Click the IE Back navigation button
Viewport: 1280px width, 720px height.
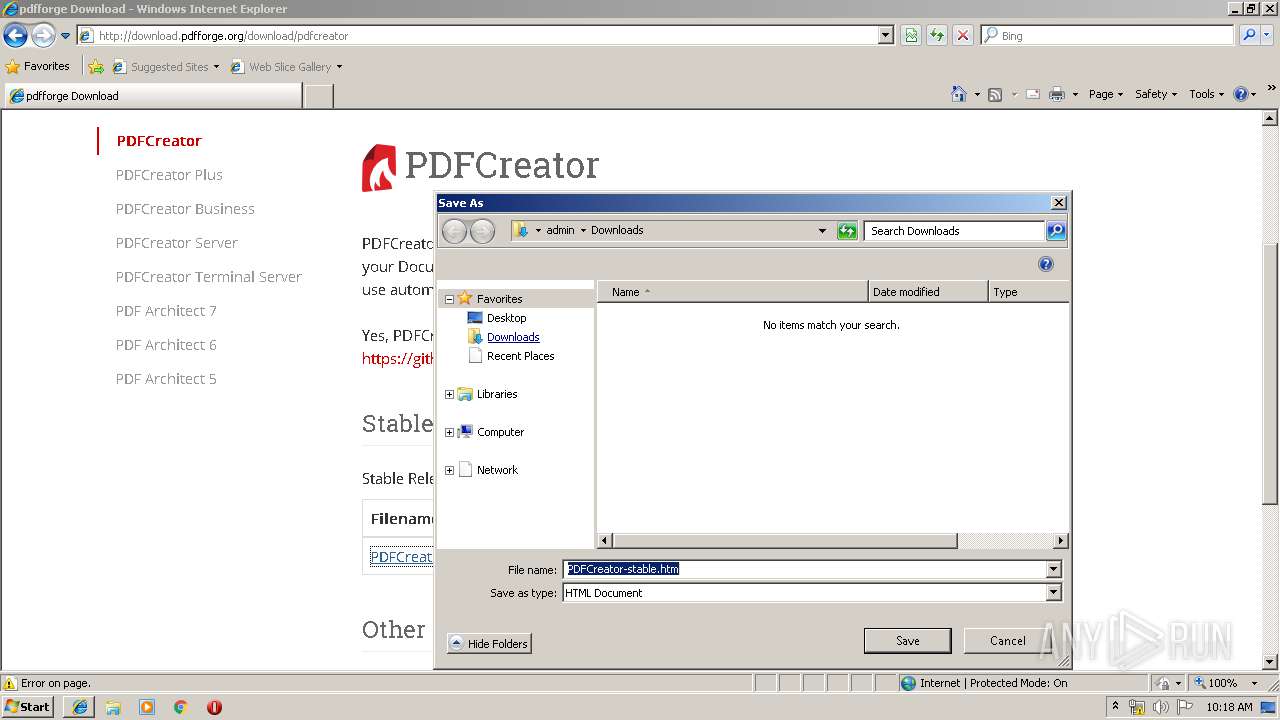15,36
